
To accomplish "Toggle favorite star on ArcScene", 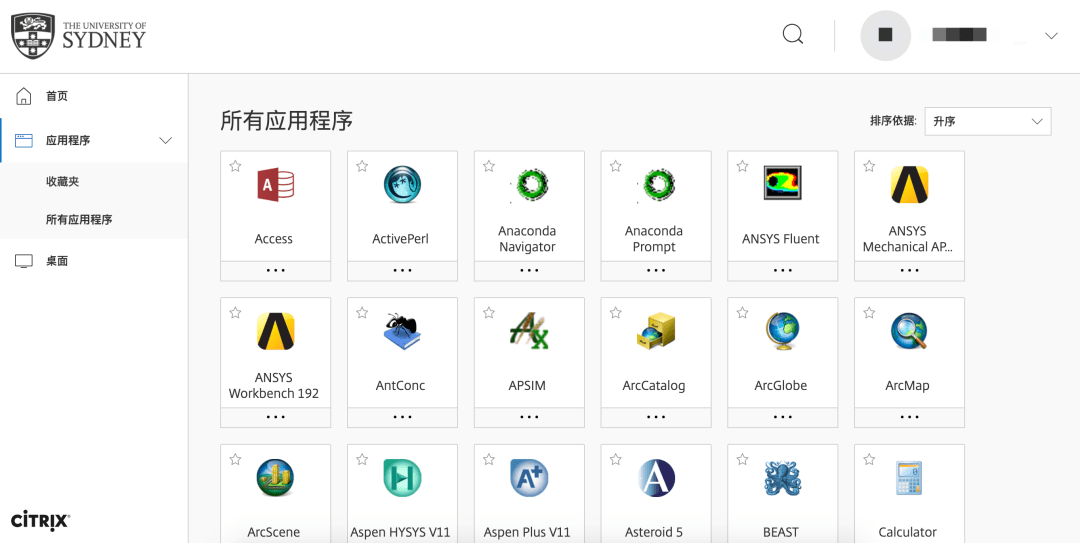I will [x=236, y=460].
